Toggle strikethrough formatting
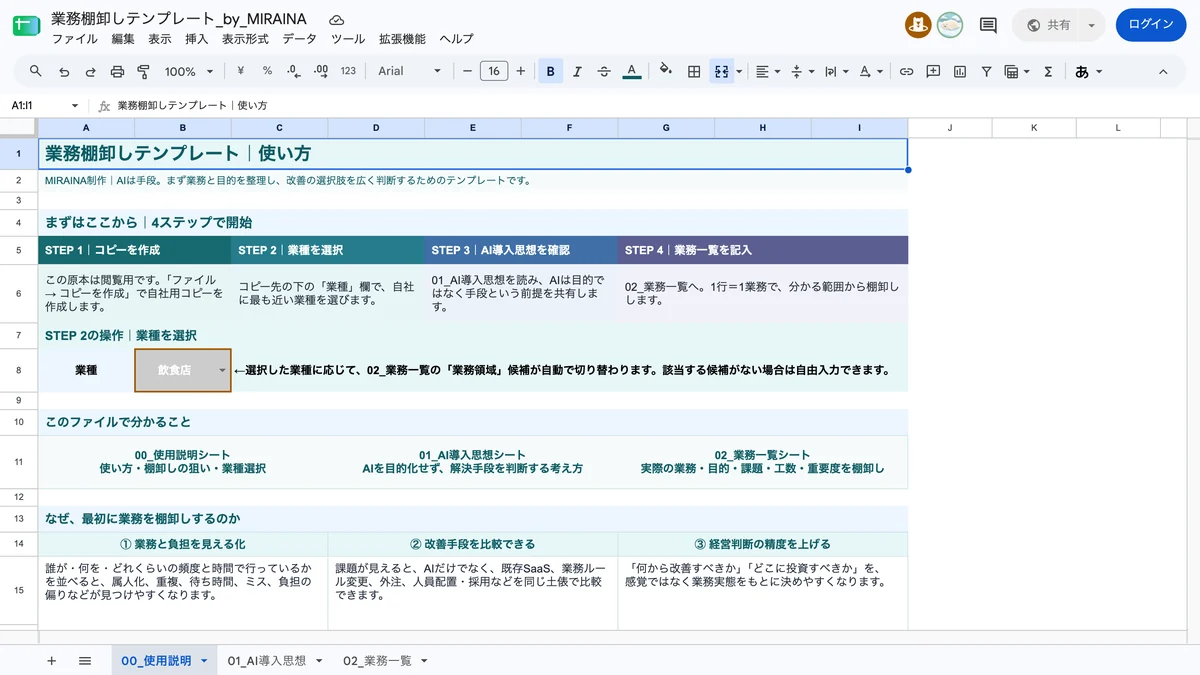 [x=604, y=71]
